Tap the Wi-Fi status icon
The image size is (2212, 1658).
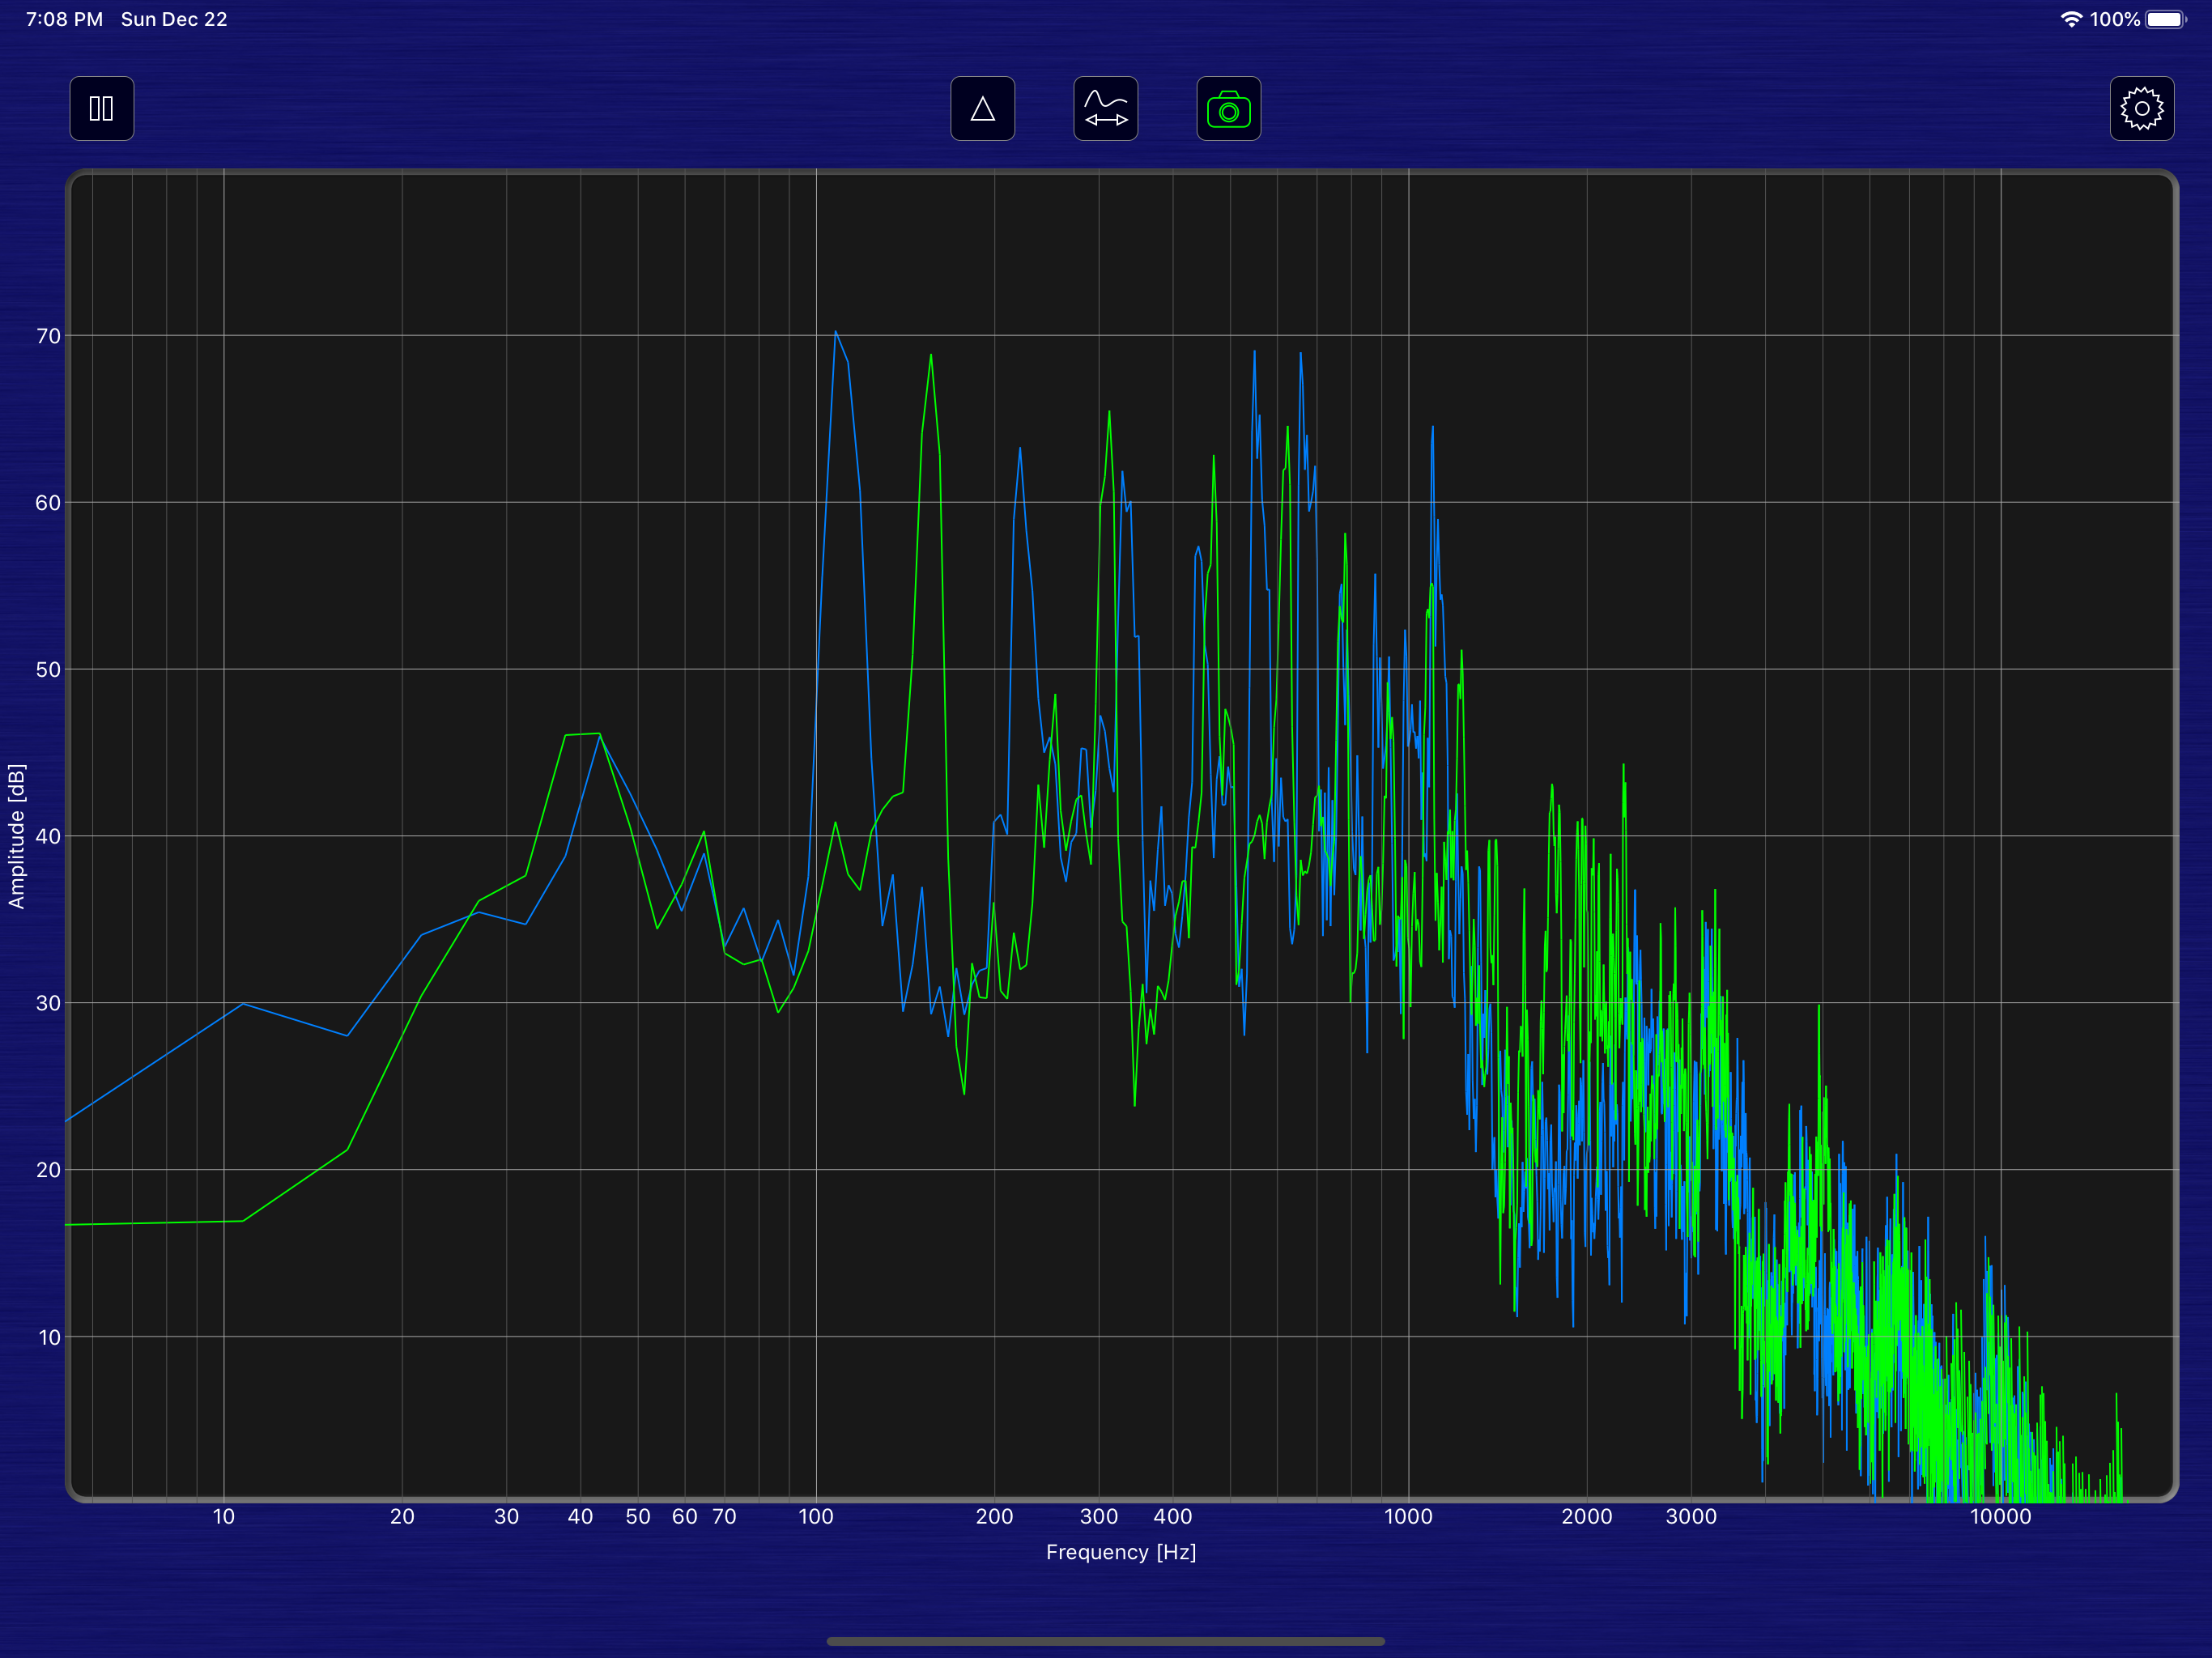pyautogui.click(x=2070, y=19)
